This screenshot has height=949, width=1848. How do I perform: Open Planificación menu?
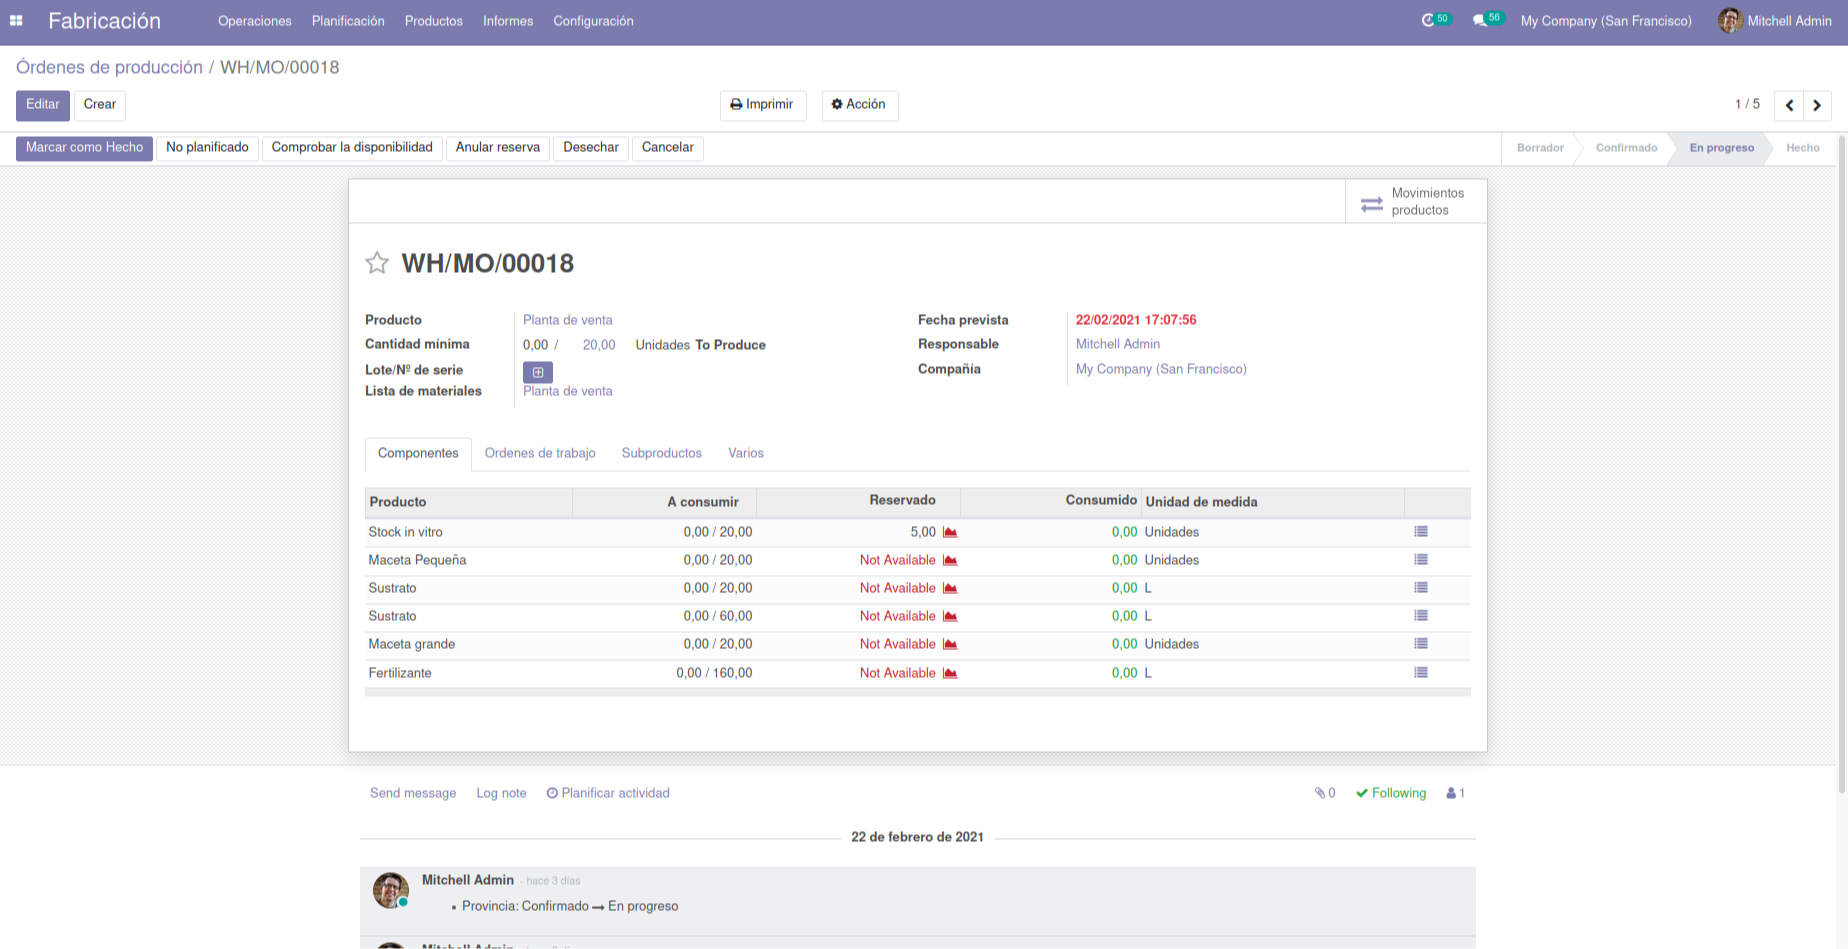[x=348, y=21]
